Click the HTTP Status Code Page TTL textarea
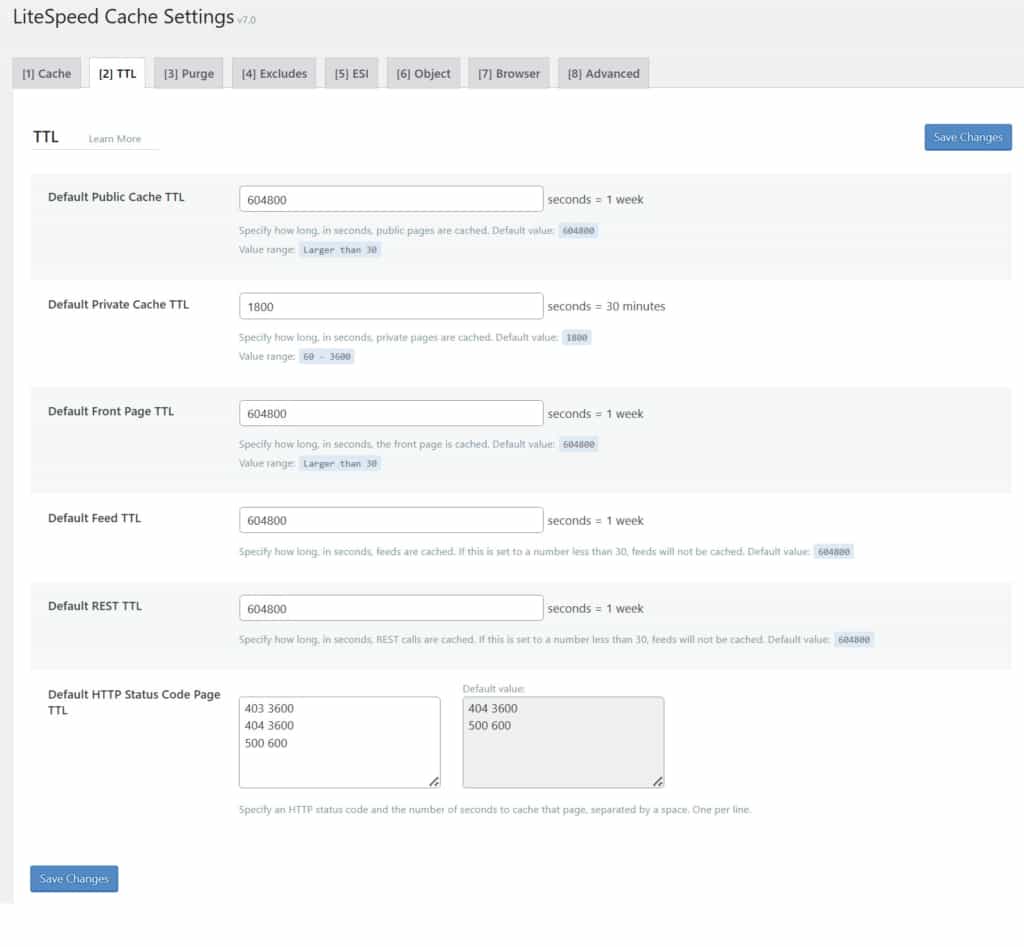1024x947 pixels. click(x=340, y=740)
